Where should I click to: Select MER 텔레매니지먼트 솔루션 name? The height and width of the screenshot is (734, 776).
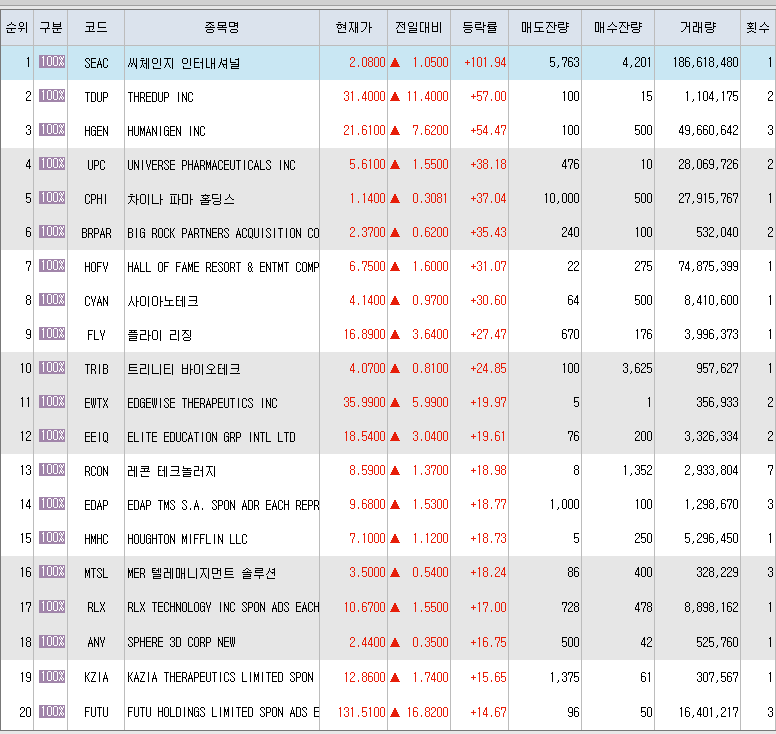(x=201, y=573)
